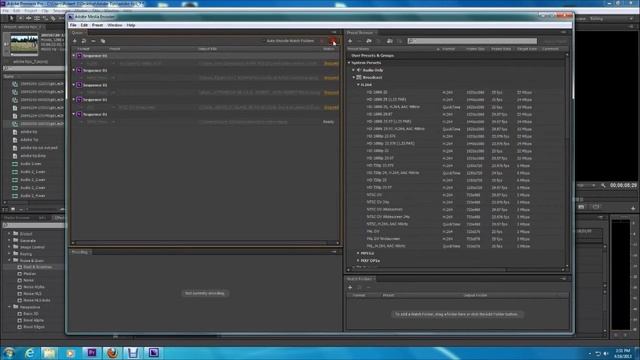Stop the Queue encoding
This screenshot has width=640, height=360.
(322, 41)
